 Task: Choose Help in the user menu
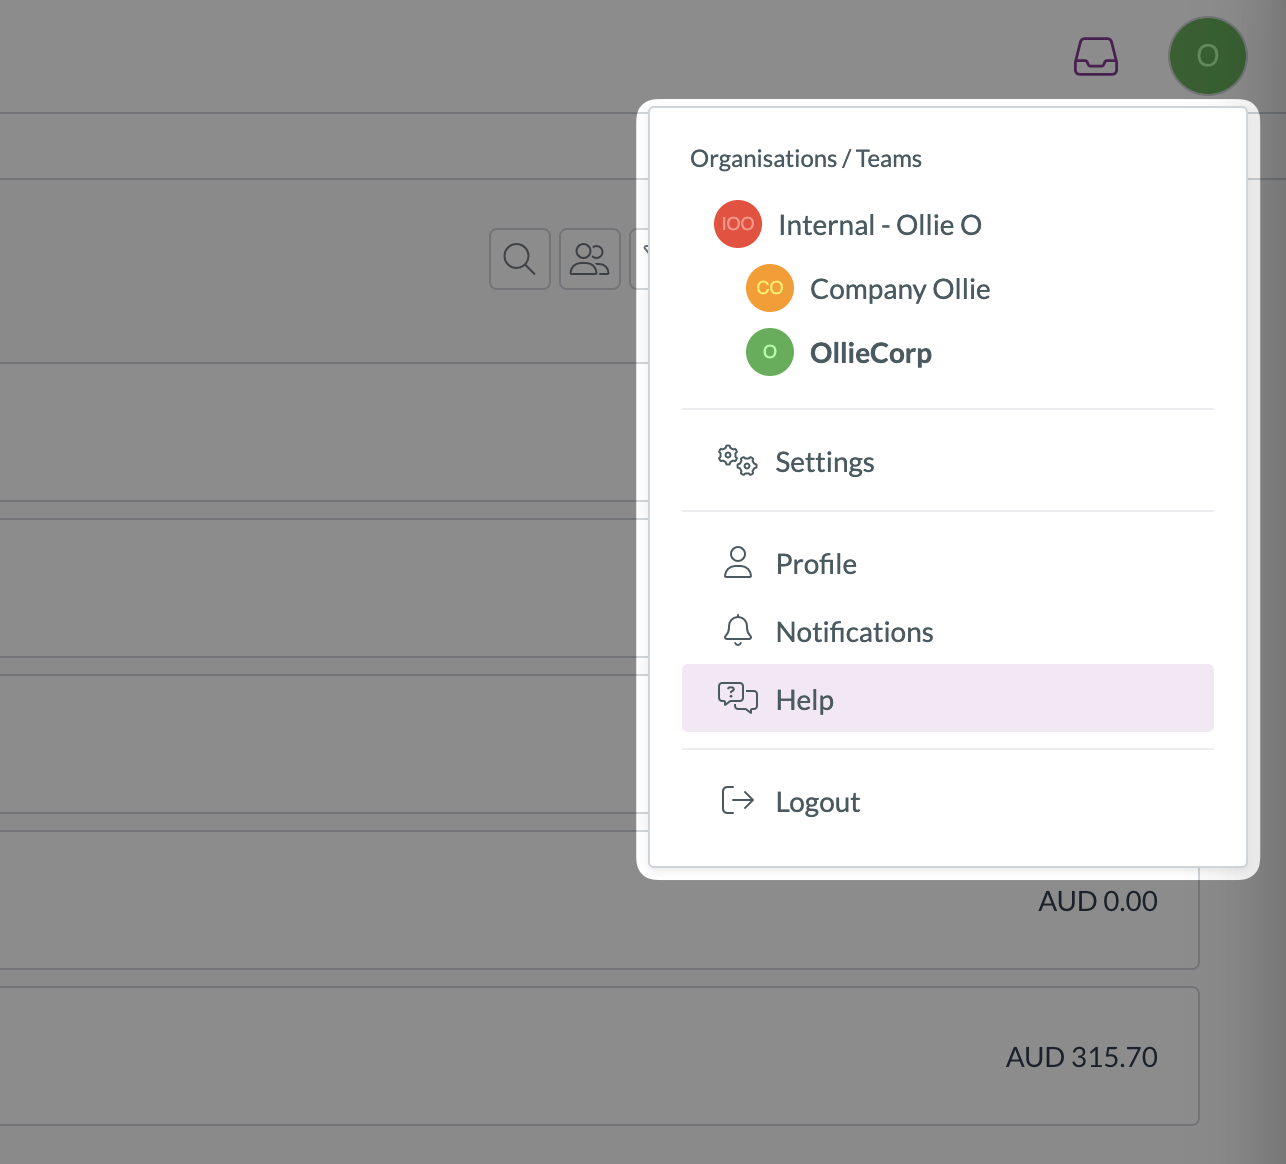point(948,698)
